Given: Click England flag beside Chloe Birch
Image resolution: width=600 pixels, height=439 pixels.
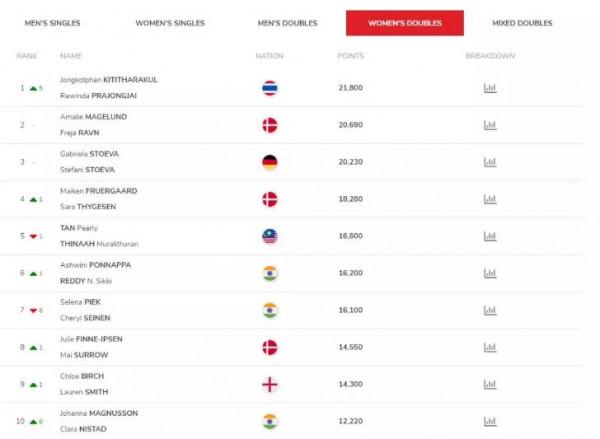Looking at the screenshot, I should 269,384.
